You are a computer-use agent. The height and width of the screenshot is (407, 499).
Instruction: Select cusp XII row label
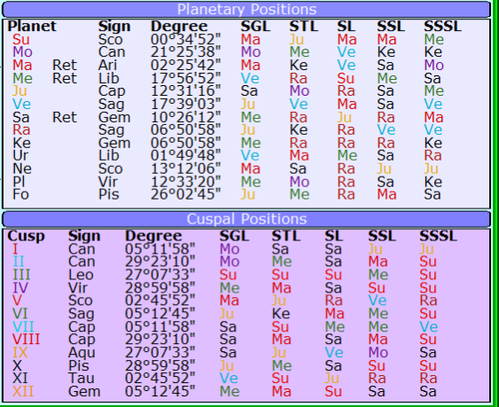[x=23, y=391]
